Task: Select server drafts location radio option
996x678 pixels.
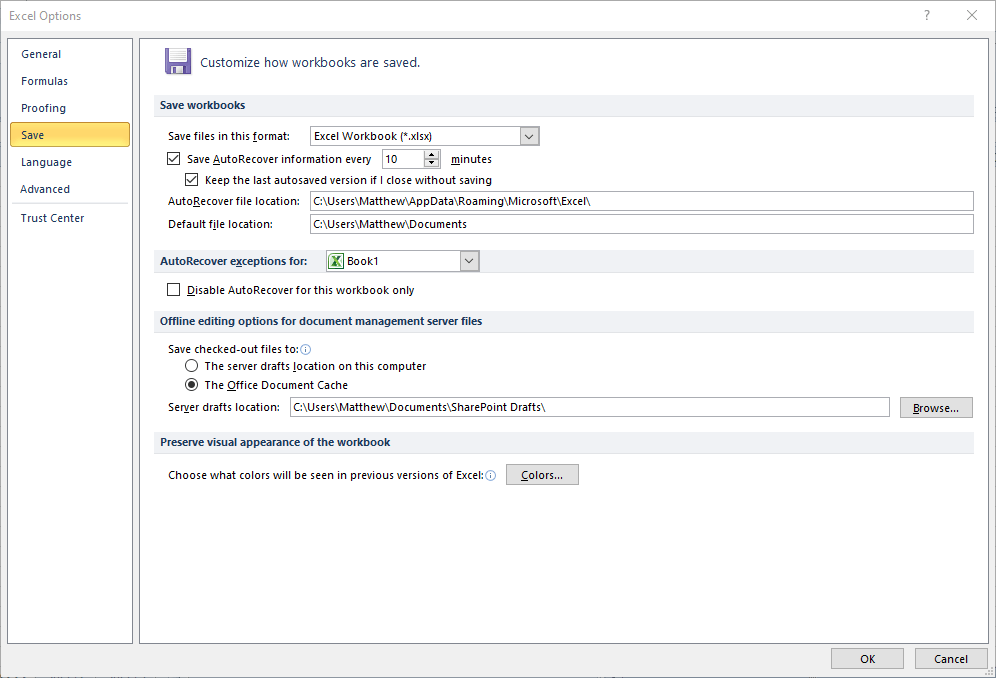Action: tap(191, 366)
